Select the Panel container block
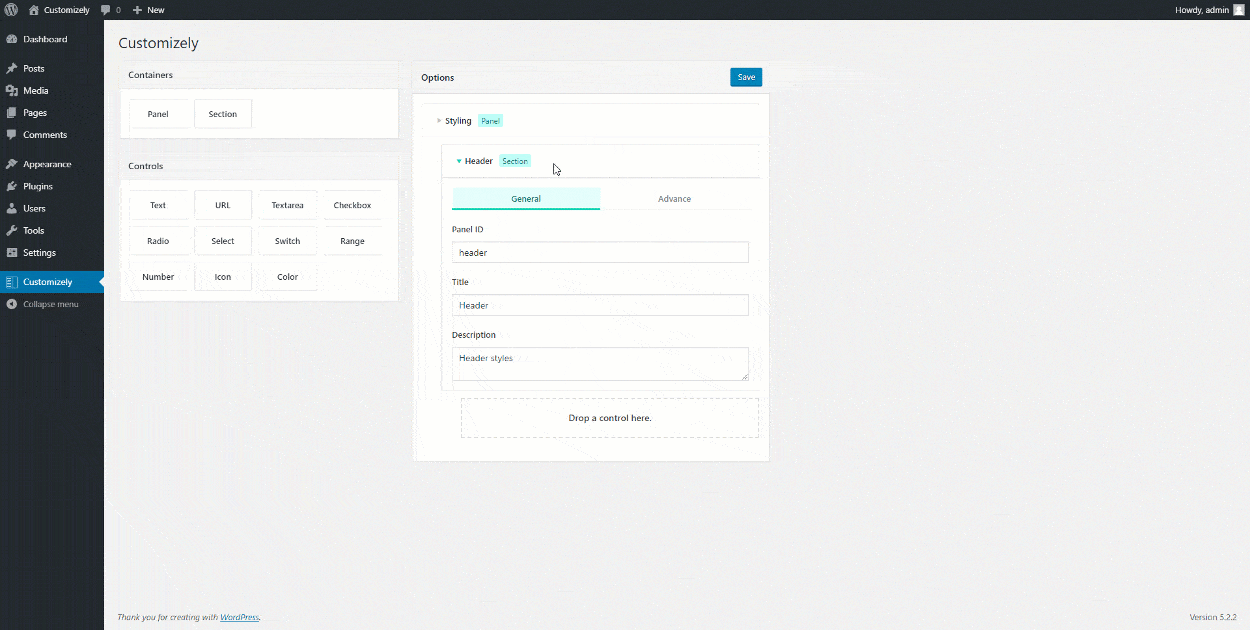 158,114
